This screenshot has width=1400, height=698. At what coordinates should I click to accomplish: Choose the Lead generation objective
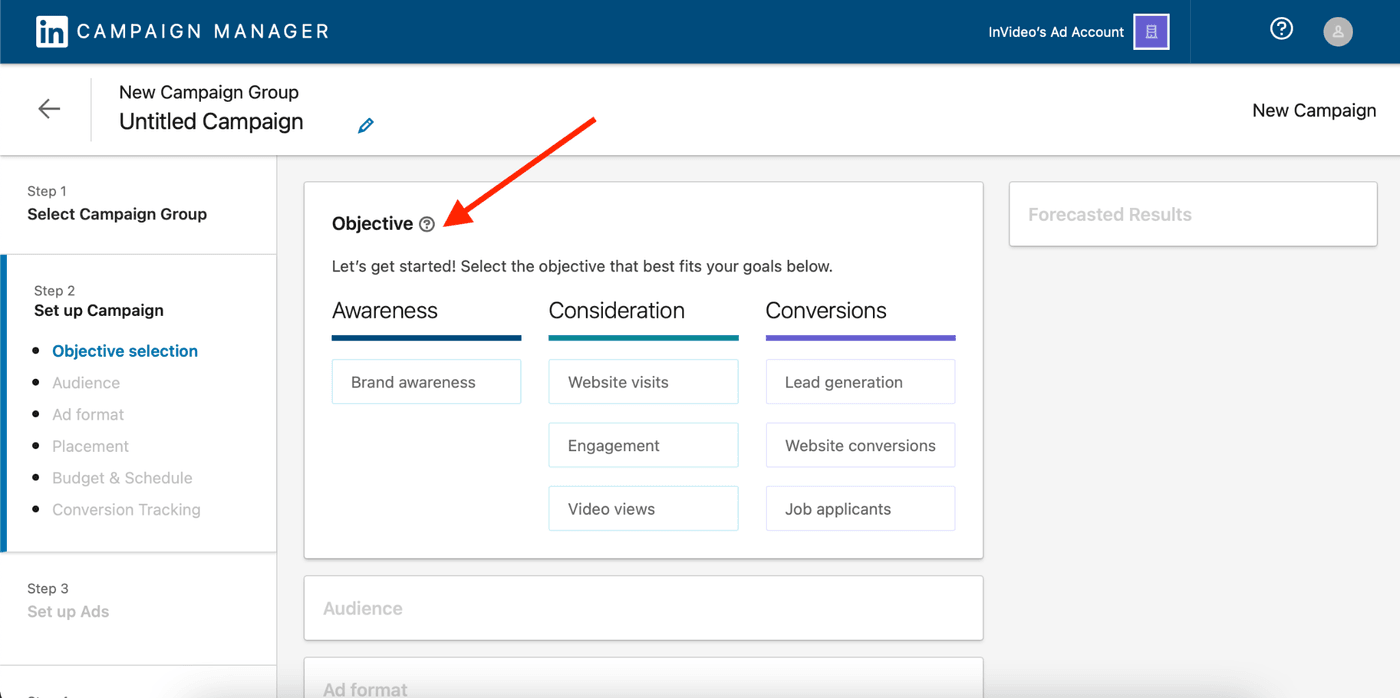860,381
